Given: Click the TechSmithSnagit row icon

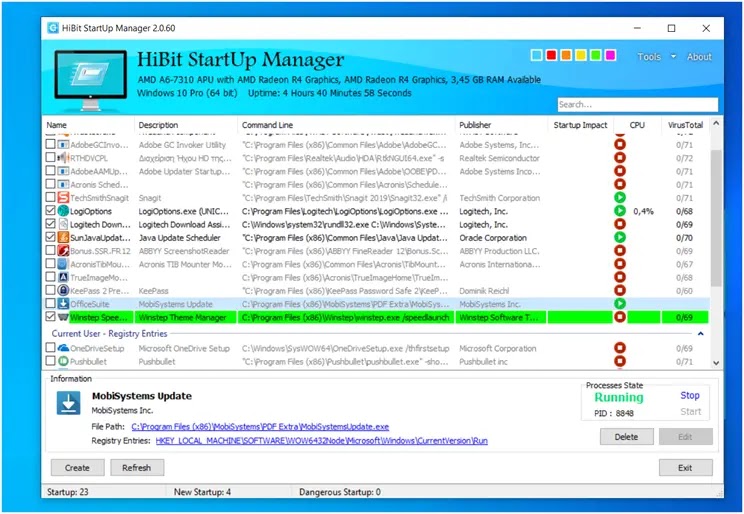Looking at the screenshot, I should [x=63, y=197].
